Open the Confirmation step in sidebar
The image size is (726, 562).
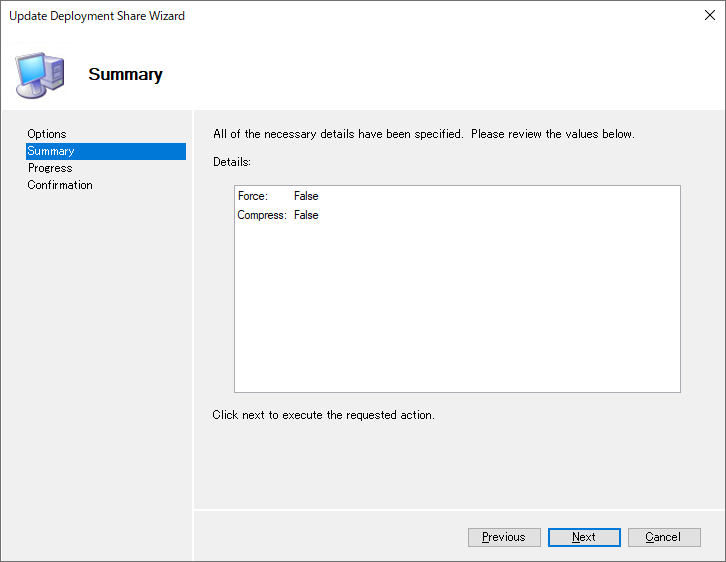tap(60, 185)
